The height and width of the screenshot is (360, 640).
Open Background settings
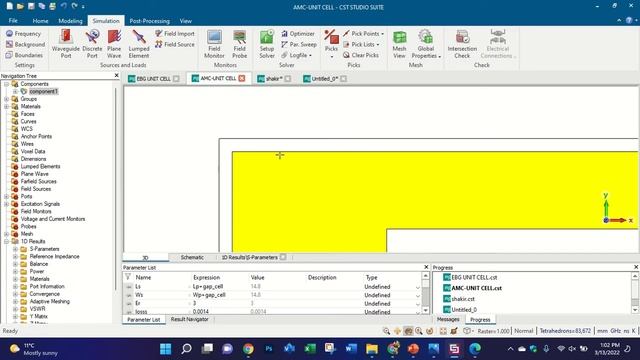[x=25, y=44]
